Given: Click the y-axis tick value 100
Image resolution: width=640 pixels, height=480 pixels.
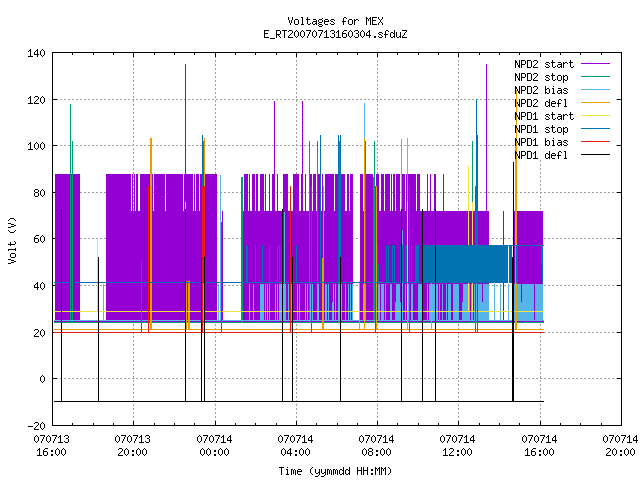Looking at the screenshot, I should pos(36,146).
